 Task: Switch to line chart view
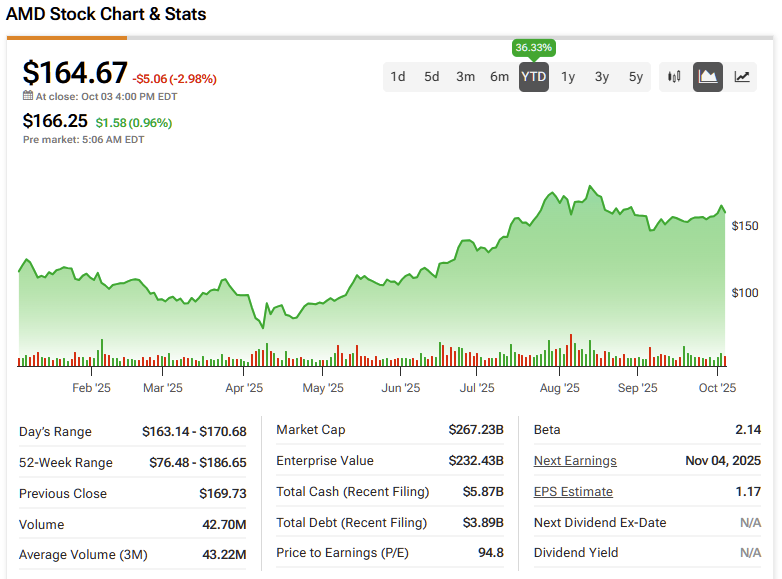click(x=742, y=77)
